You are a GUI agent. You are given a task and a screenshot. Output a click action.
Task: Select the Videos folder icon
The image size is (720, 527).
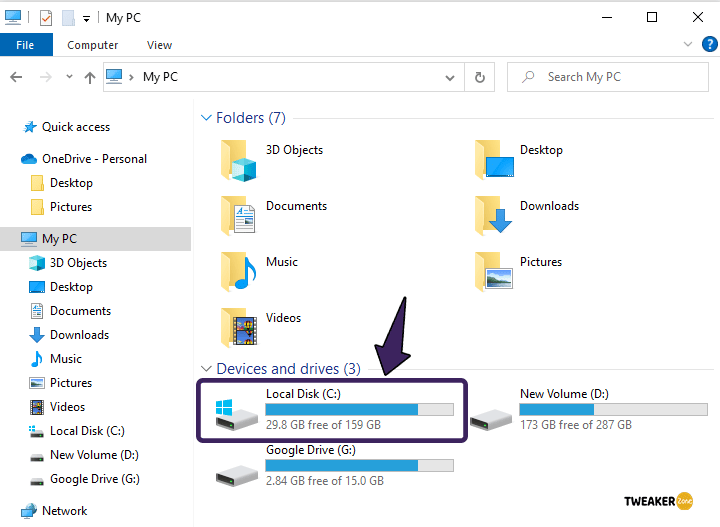(x=239, y=327)
